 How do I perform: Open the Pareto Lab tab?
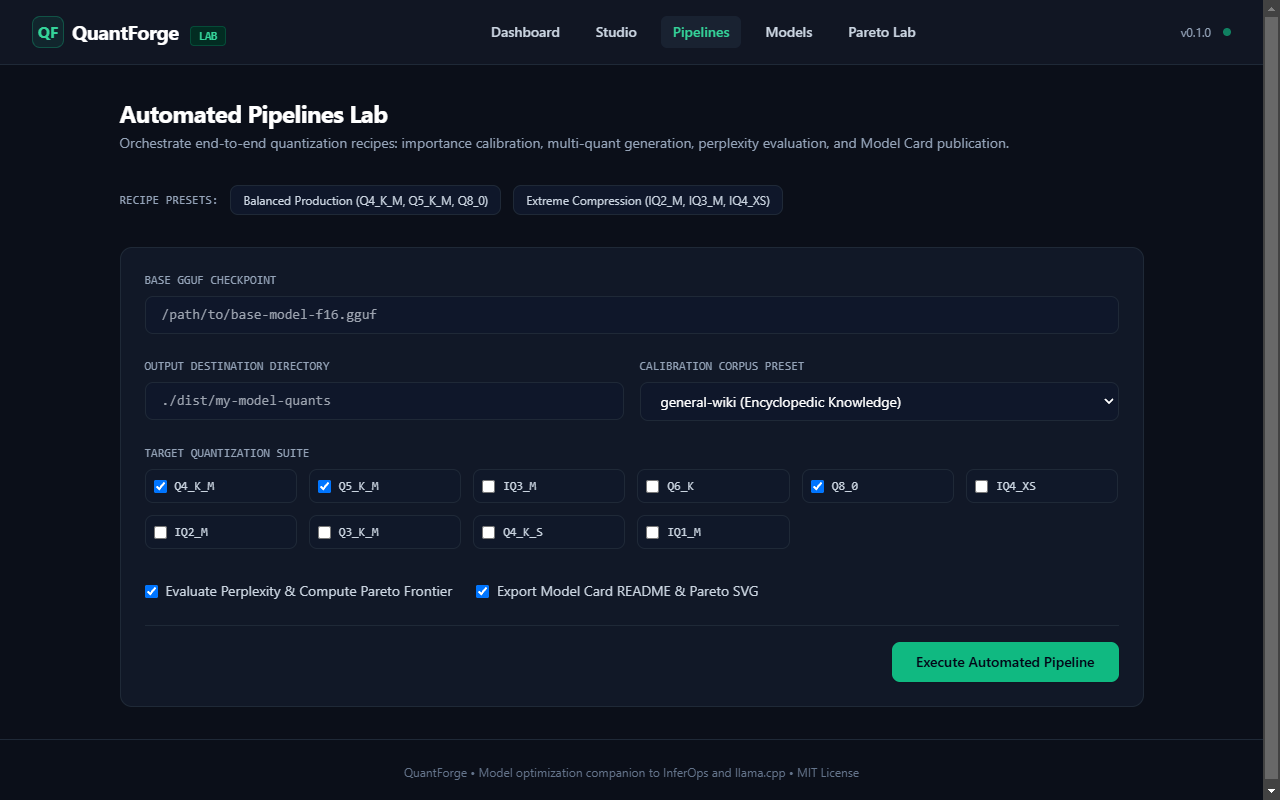(x=882, y=32)
